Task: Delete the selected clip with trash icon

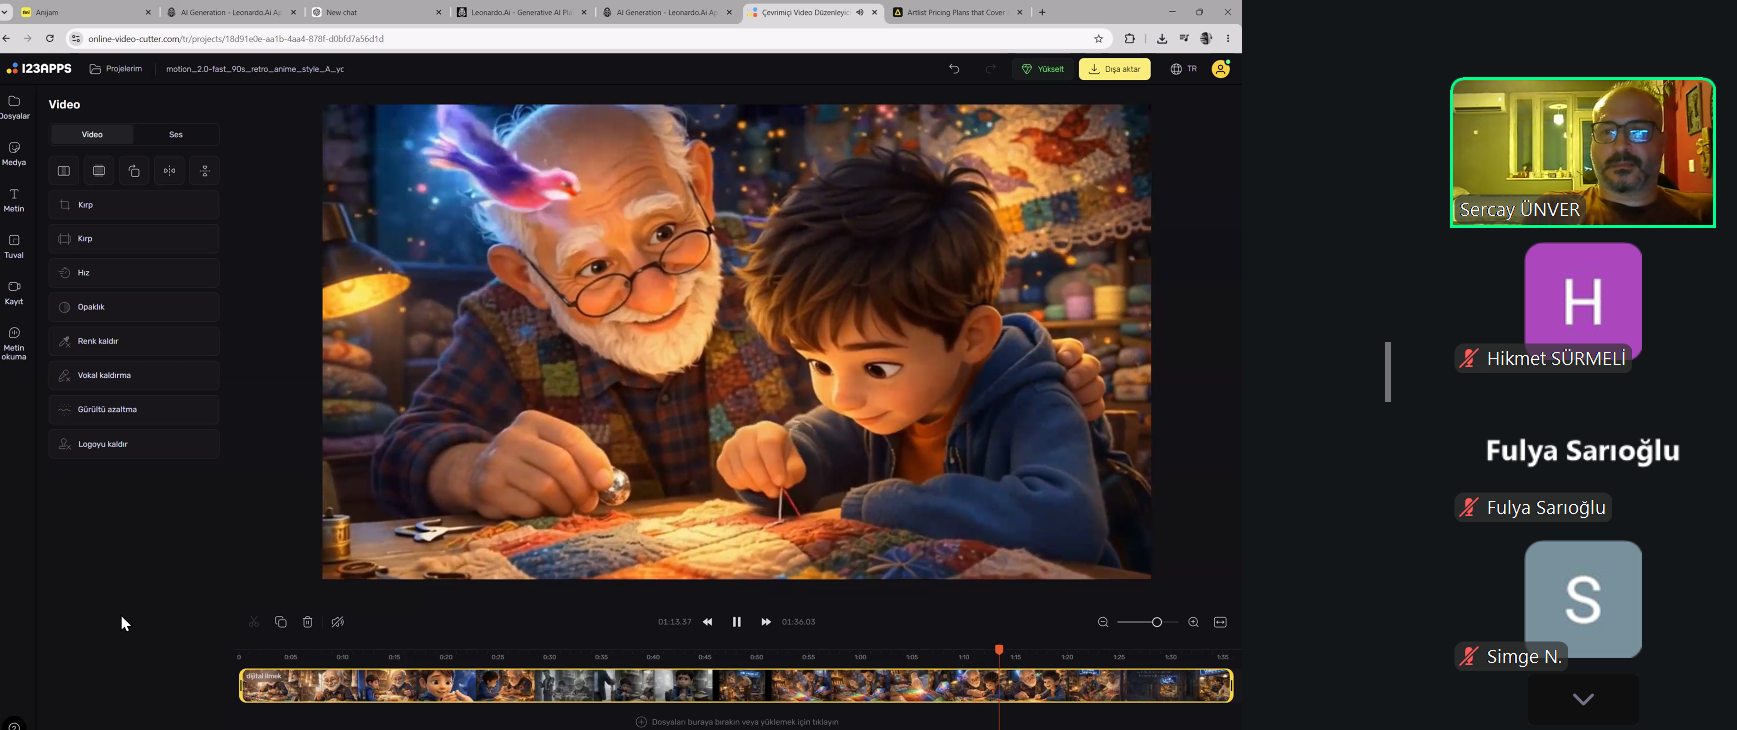Action: point(308,622)
